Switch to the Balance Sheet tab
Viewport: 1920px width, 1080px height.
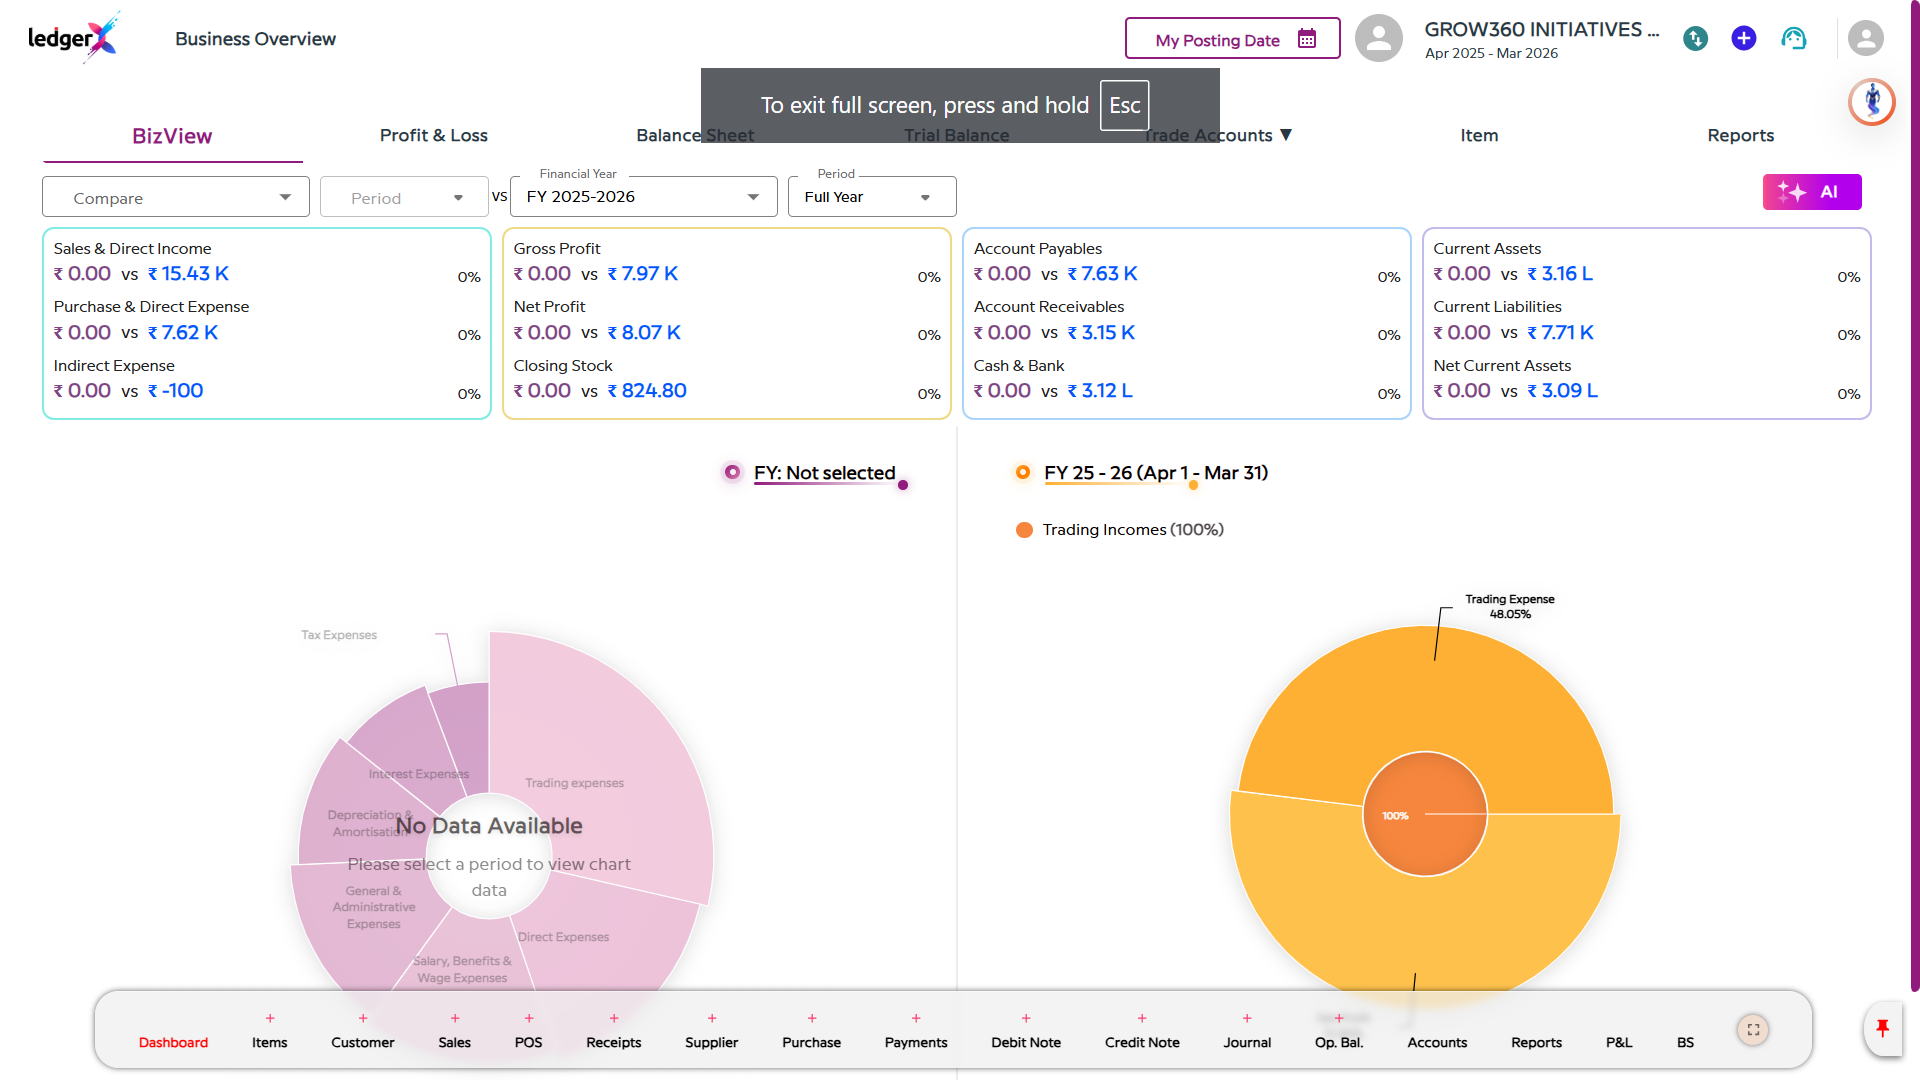pos(695,135)
